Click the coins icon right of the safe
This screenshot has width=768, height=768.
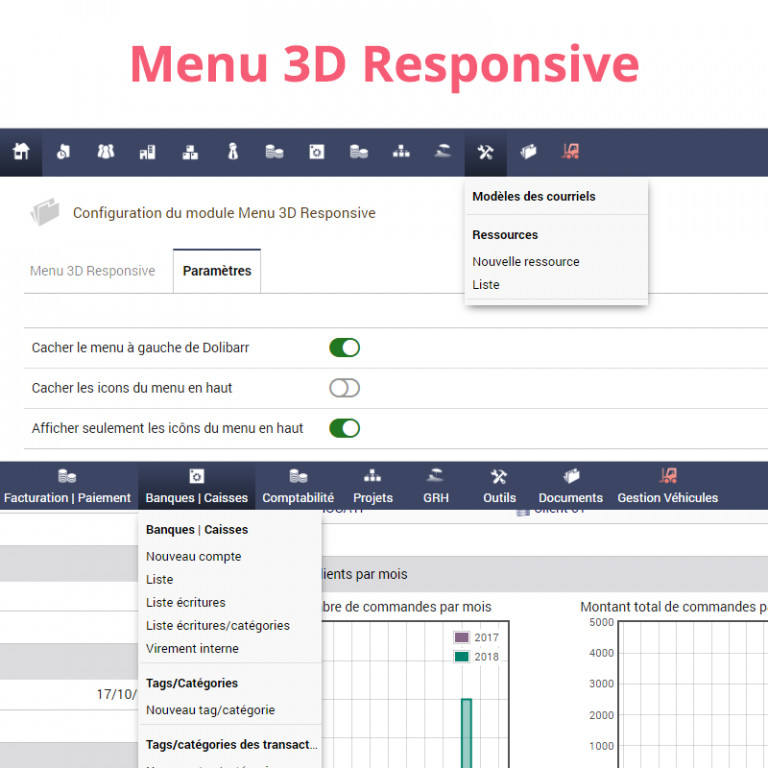[359, 152]
